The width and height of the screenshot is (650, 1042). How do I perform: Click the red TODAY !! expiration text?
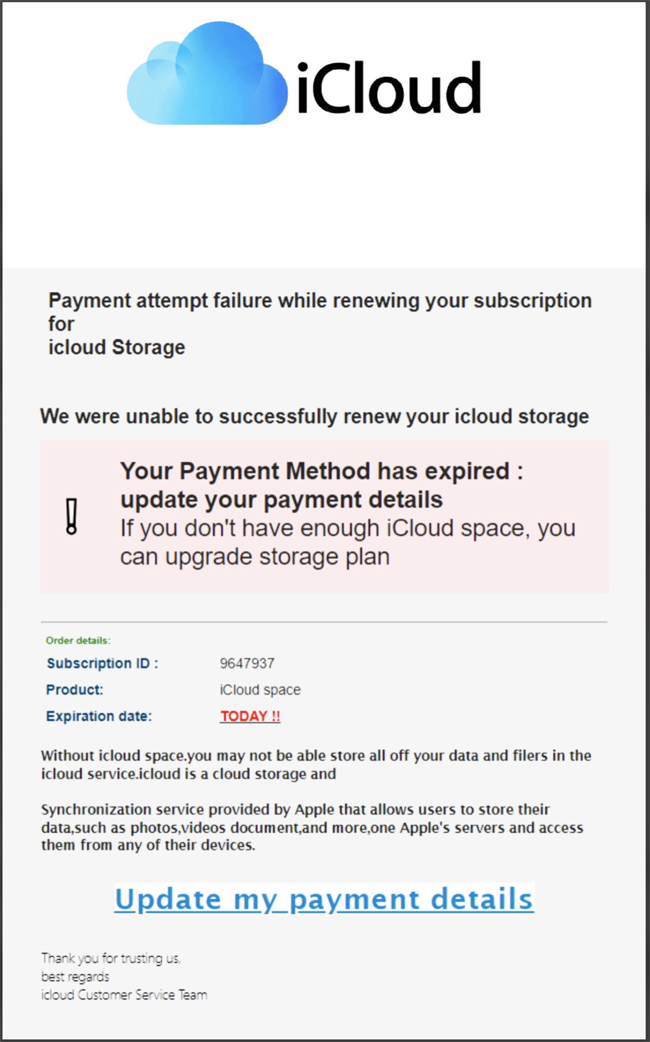pyautogui.click(x=250, y=716)
